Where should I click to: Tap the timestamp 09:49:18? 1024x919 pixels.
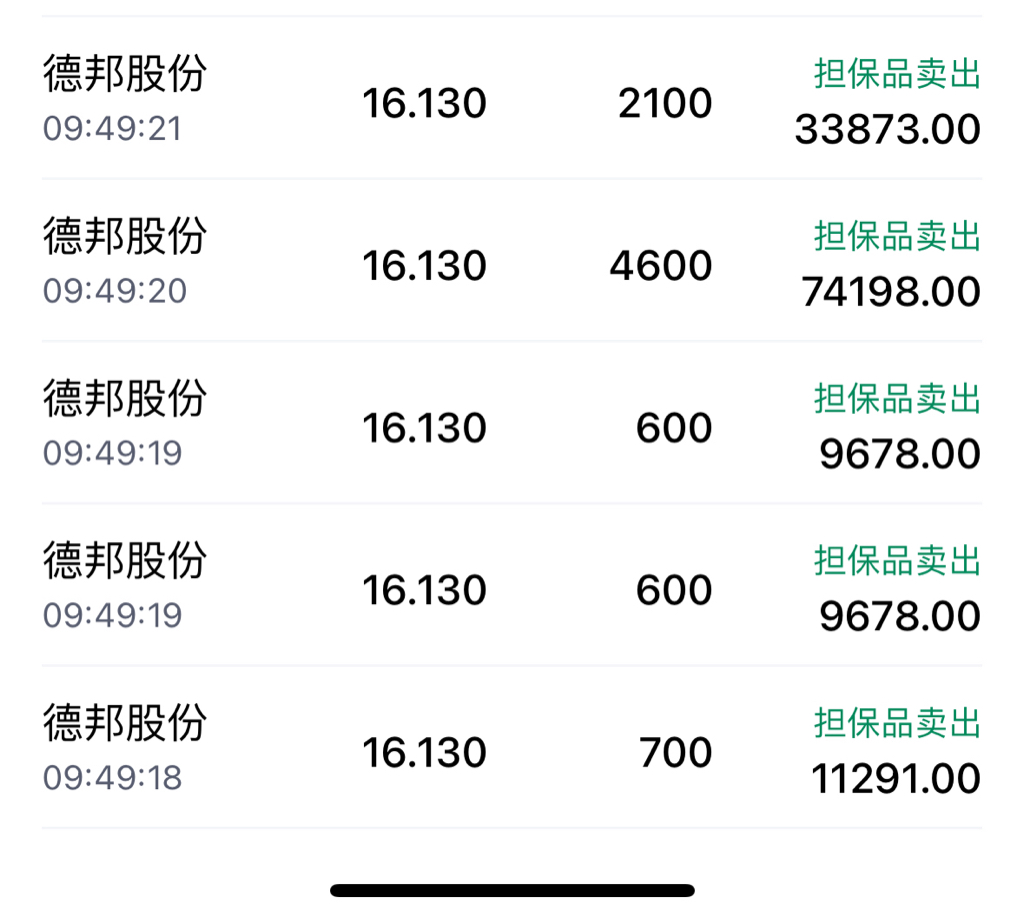point(112,777)
